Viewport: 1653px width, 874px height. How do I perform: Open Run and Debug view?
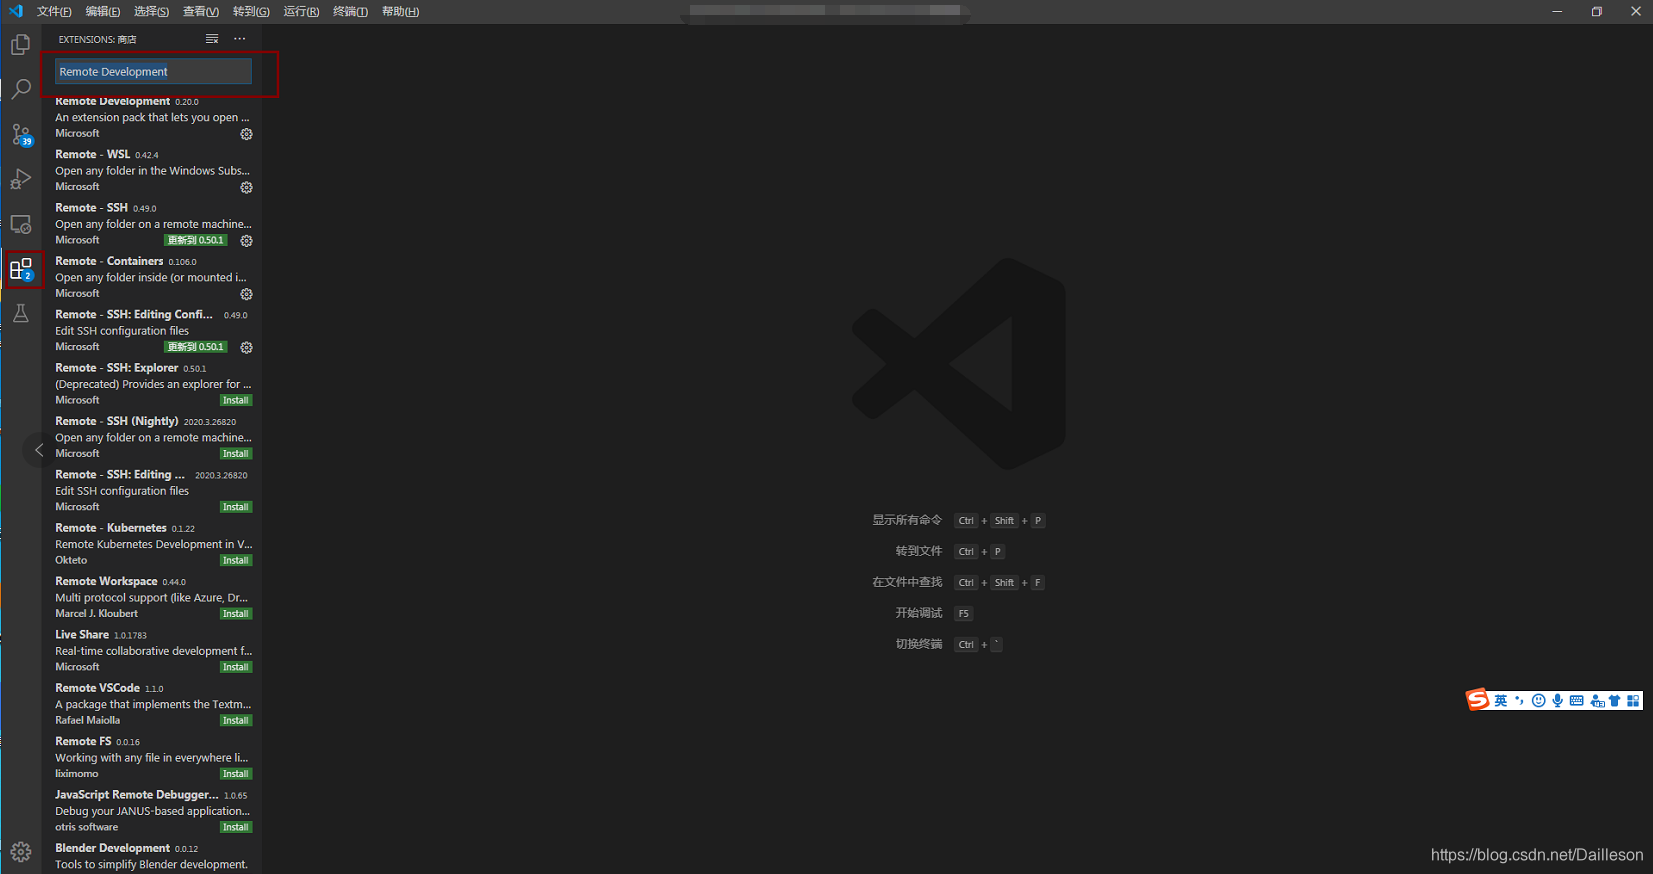tap(20, 179)
